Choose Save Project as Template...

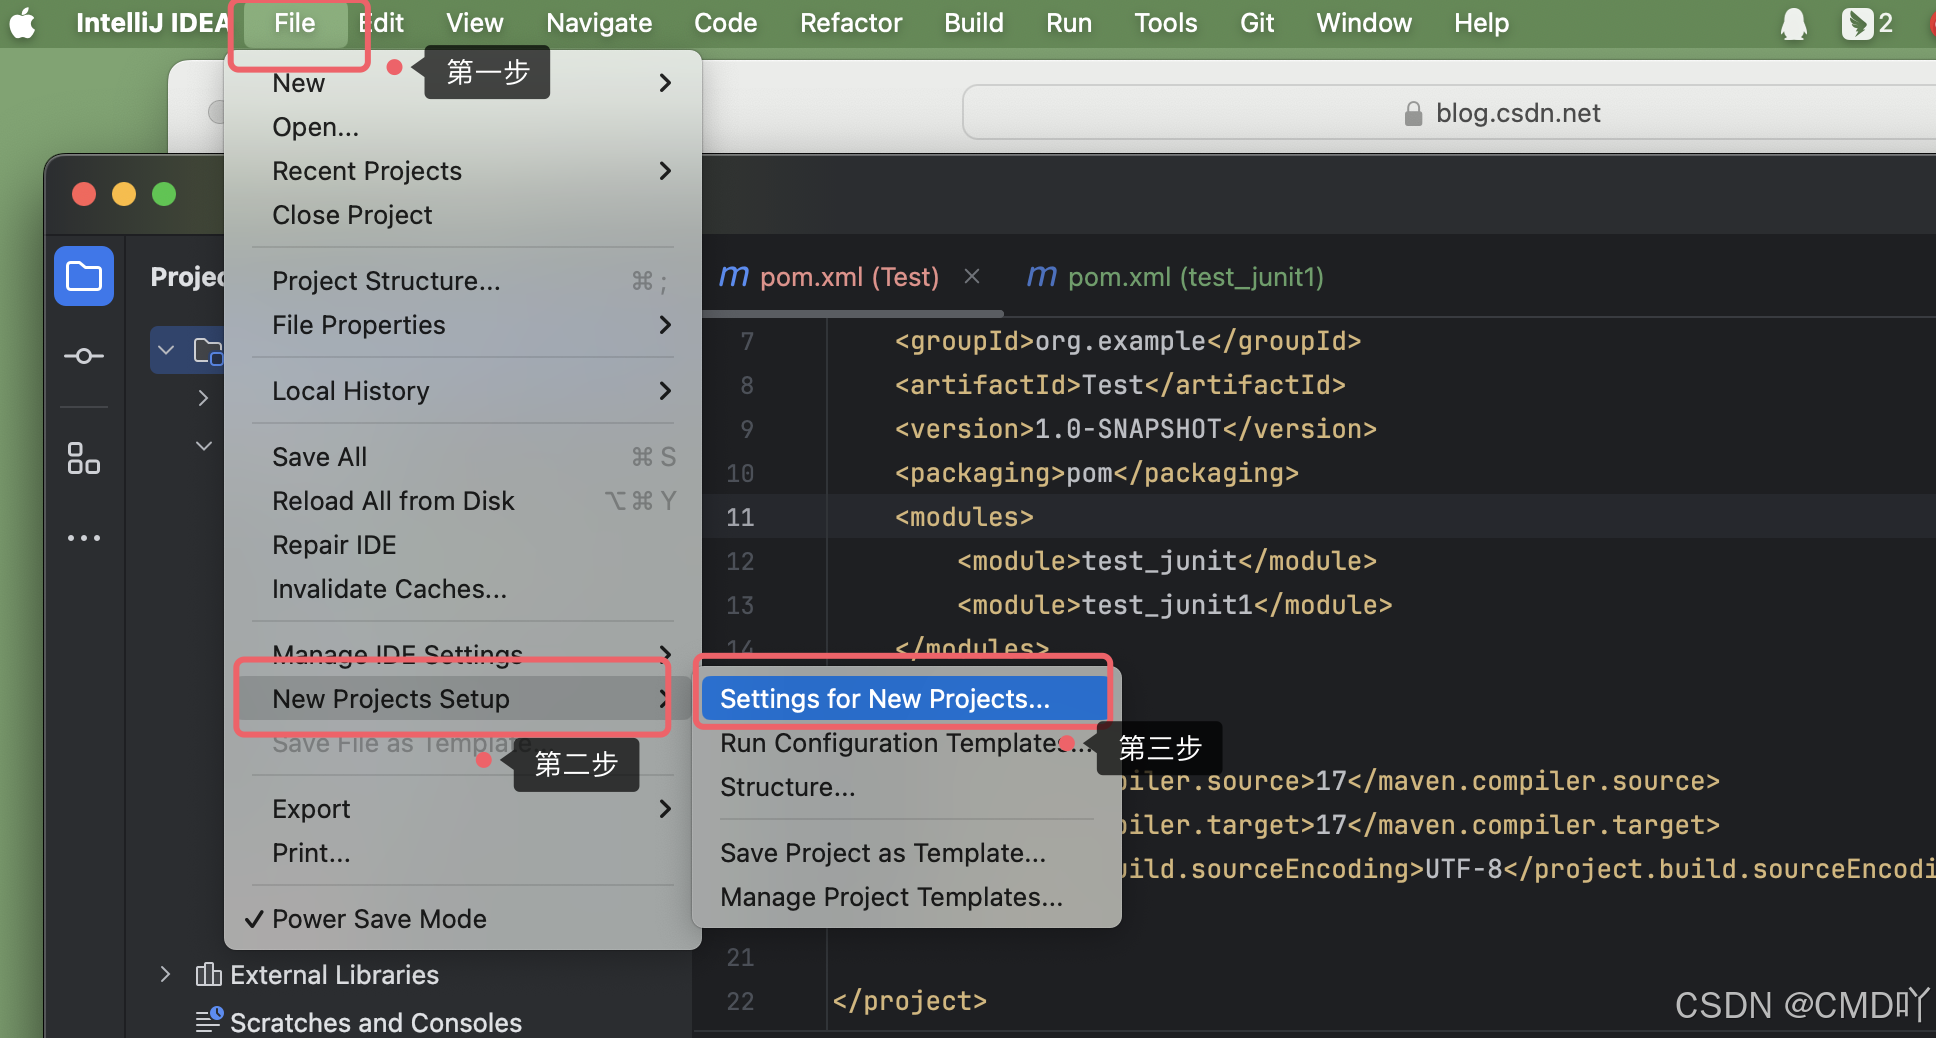pyautogui.click(x=906, y=853)
